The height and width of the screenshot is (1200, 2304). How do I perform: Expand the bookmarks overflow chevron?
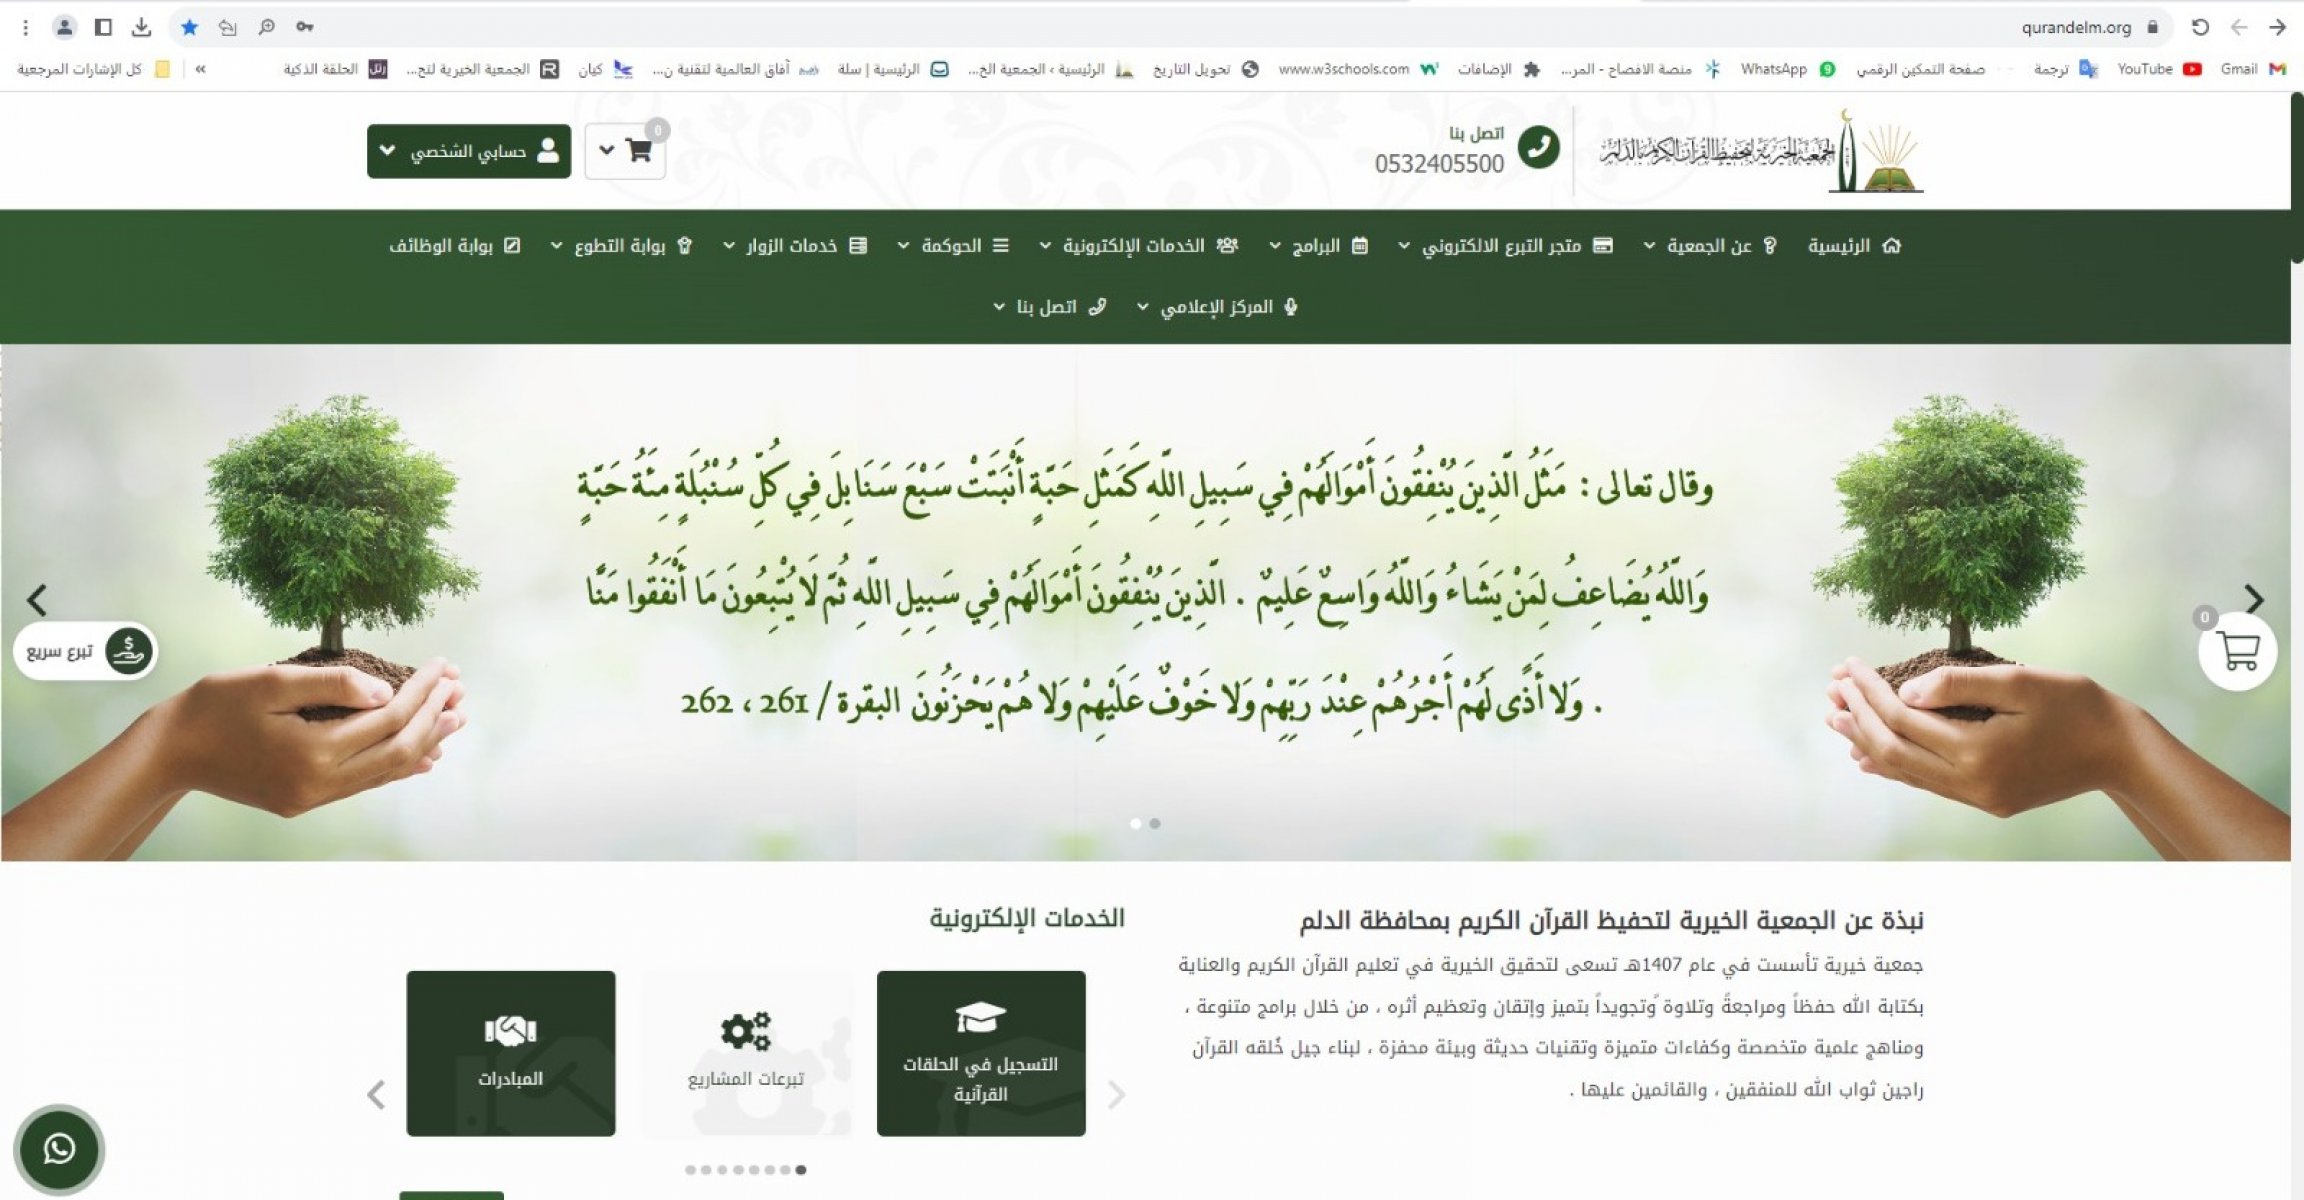click(201, 69)
